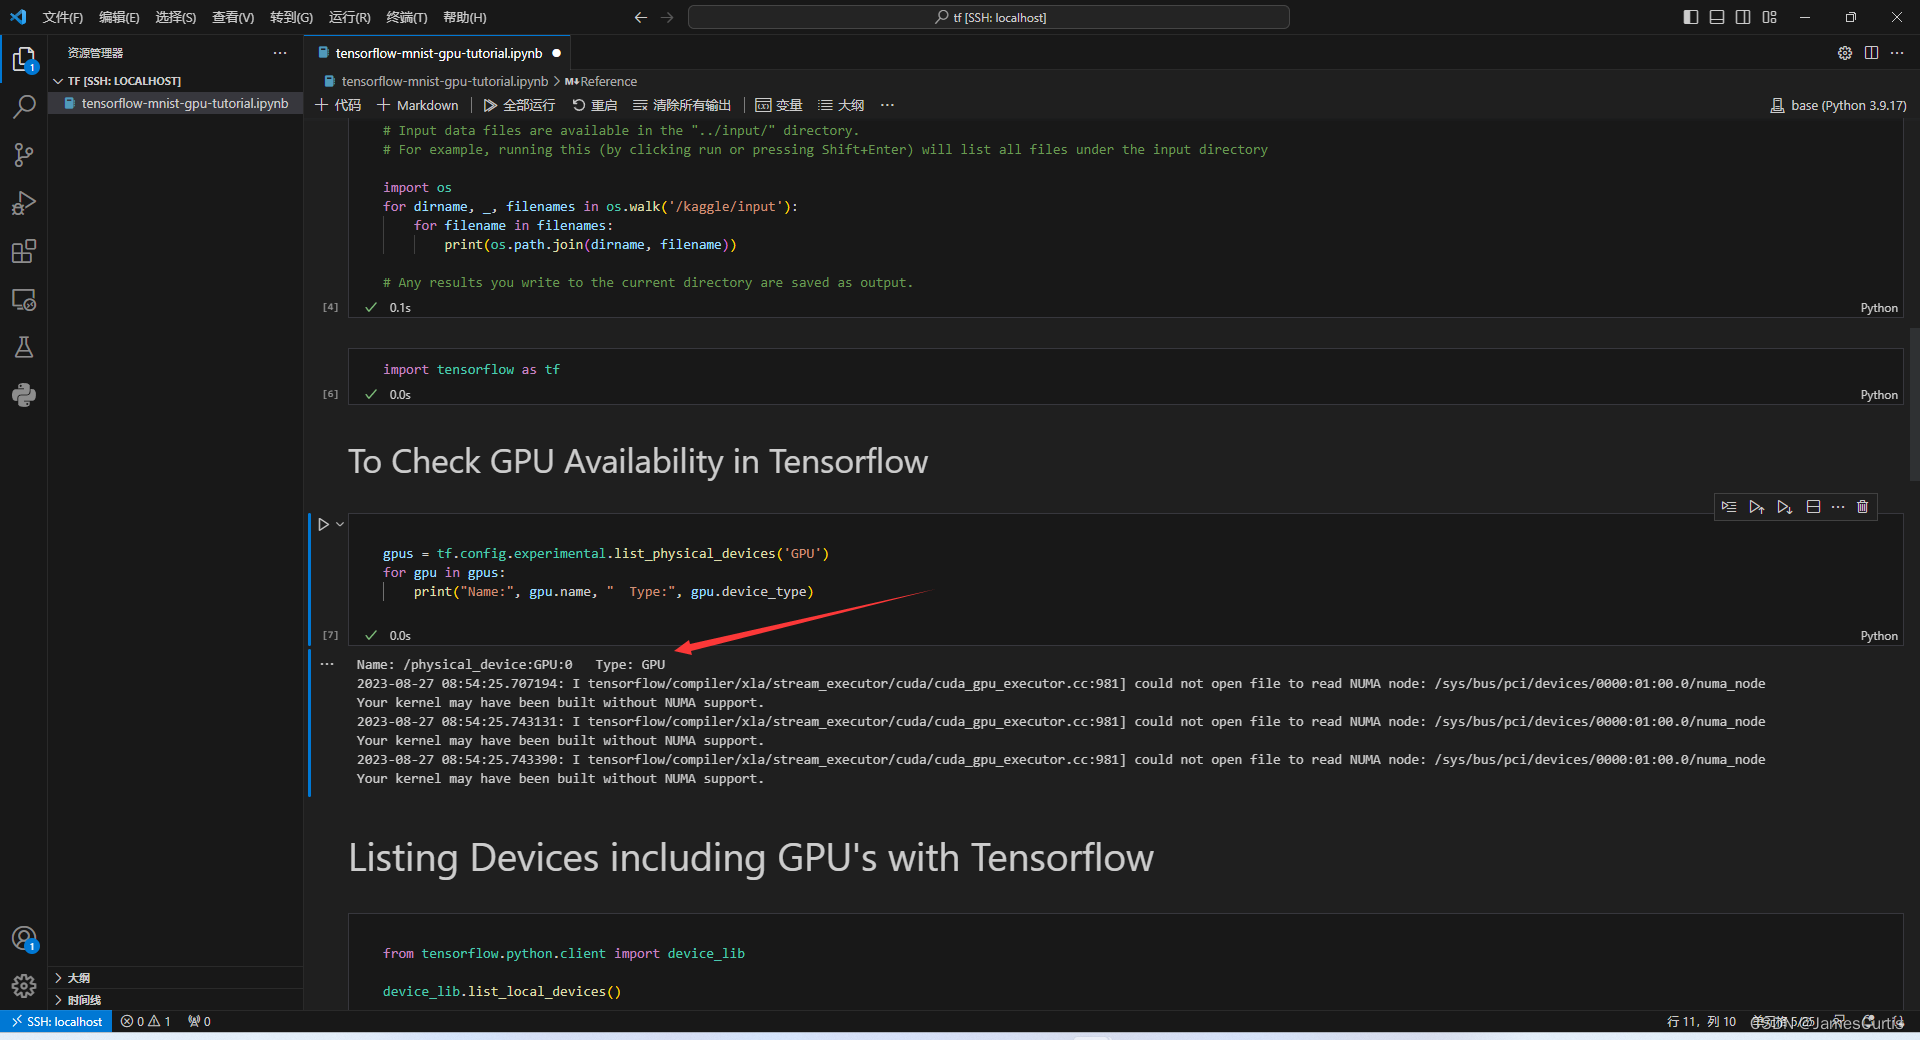Open the Source Control view
The image size is (1920, 1040).
(x=24, y=155)
